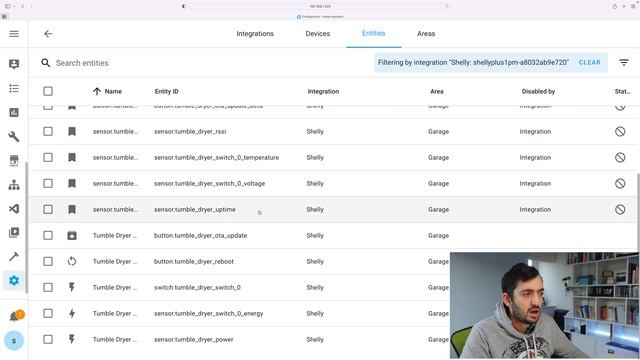
Task: Sort by the Integration column header
Action: tap(323, 91)
